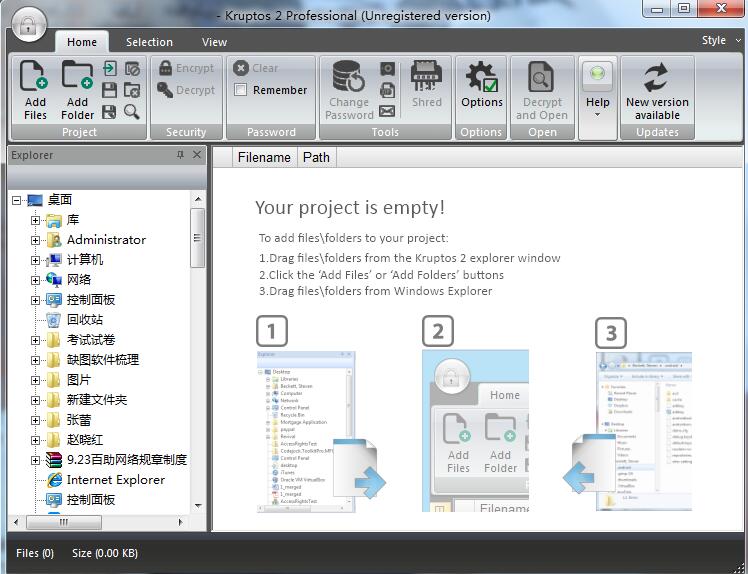The width and height of the screenshot is (748, 574).
Task: Expand the 缺图软件梳理 folder node
Action: tap(35, 360)
